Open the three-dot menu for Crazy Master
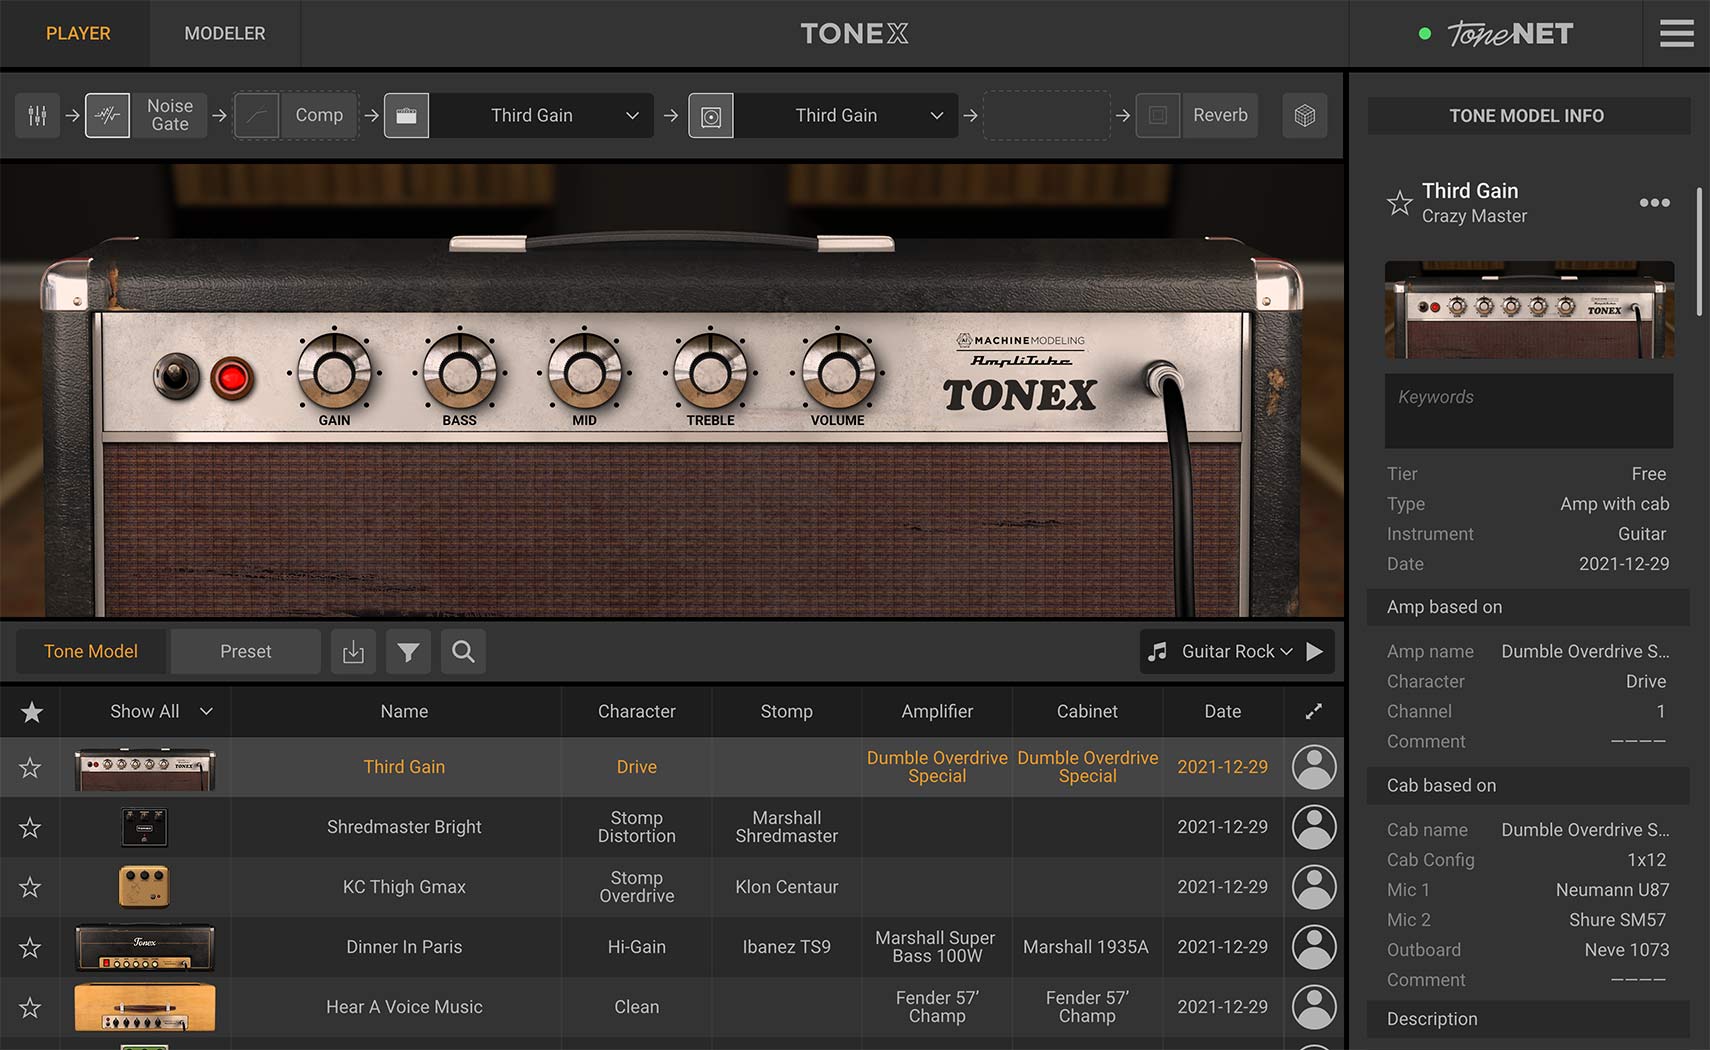1710x1050 pixels. 1655,203
